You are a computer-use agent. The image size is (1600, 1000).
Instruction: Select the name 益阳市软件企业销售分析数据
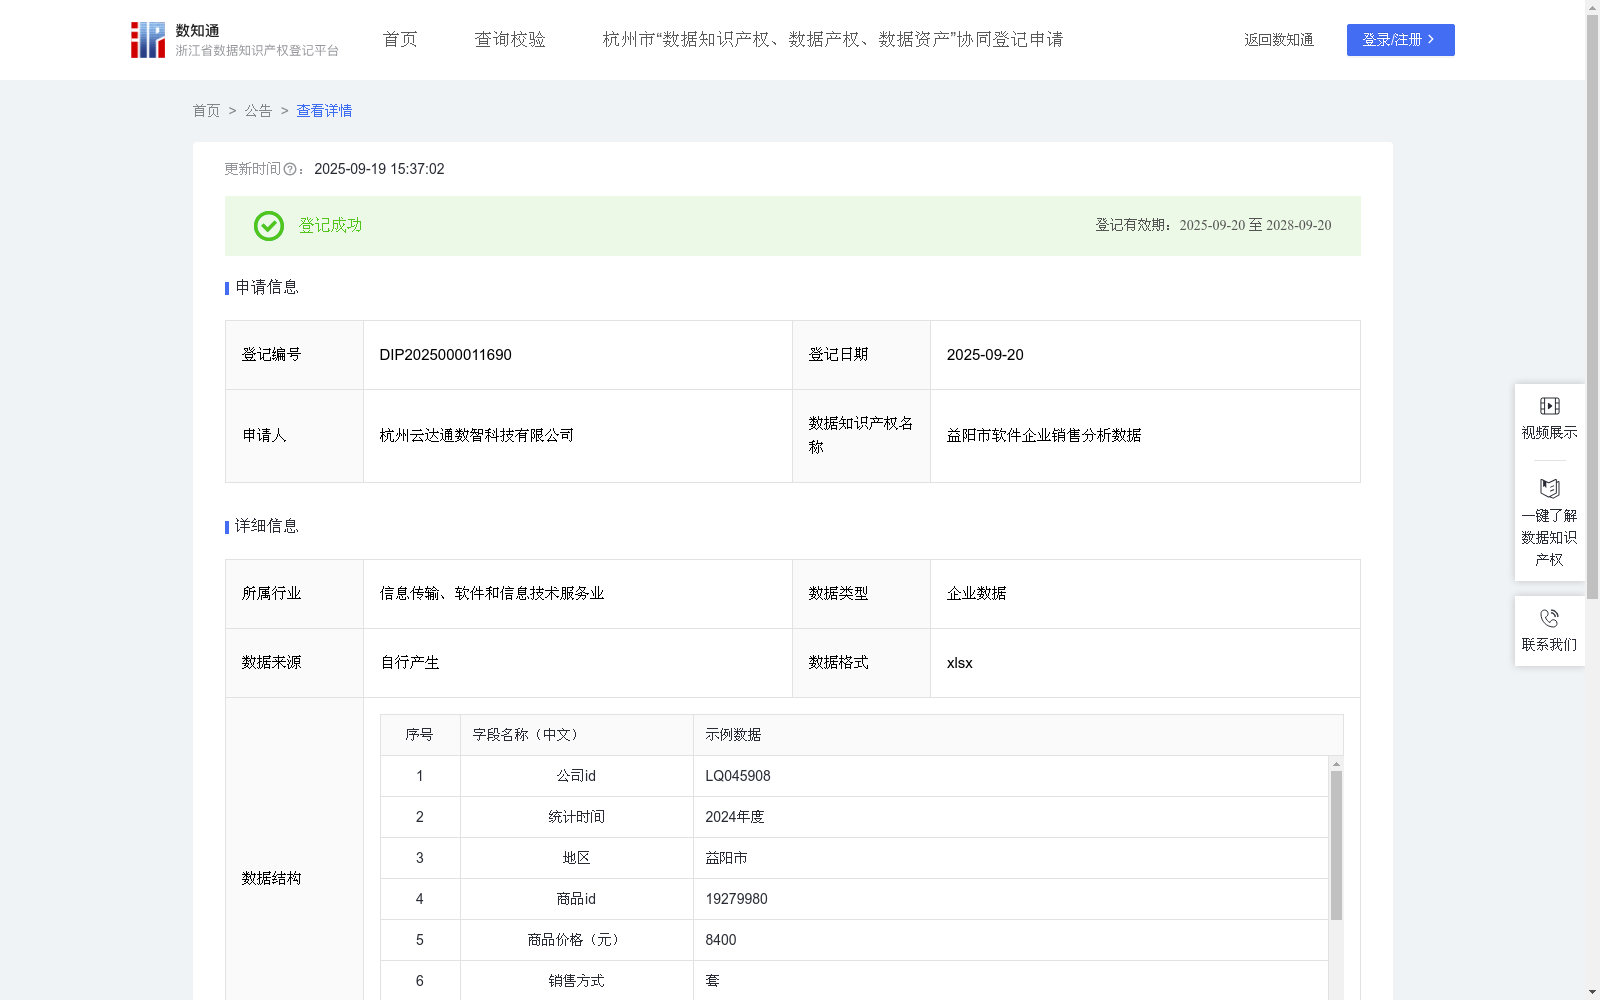[x=1044, y=436]
